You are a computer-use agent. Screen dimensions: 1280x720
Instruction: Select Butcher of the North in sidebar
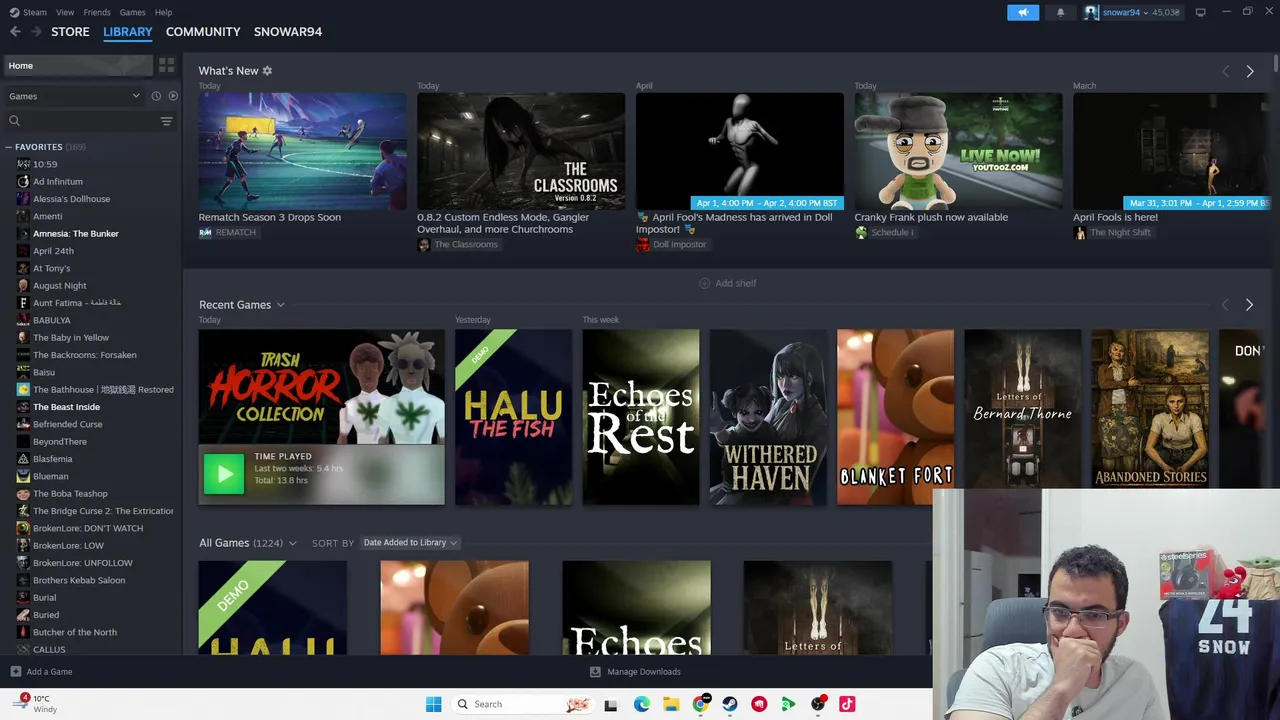(75, 632)
